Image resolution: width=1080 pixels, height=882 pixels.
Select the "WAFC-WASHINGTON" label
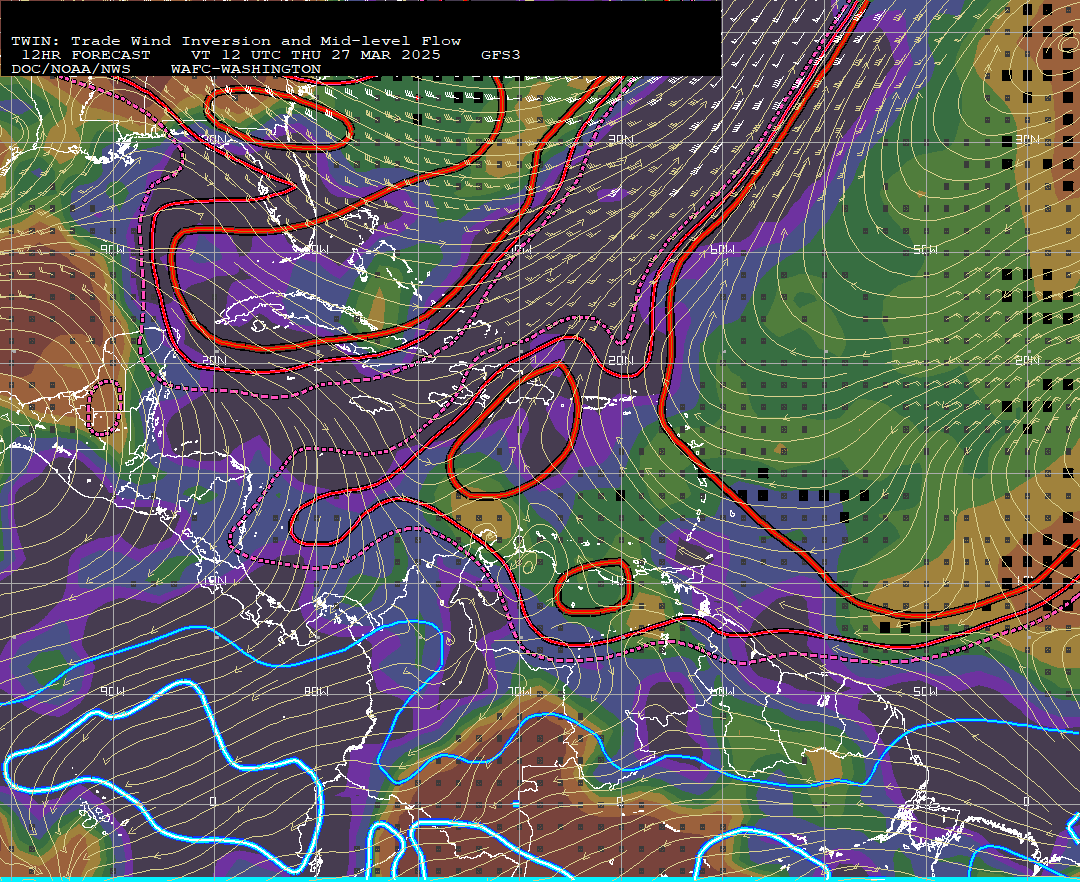tap(246, 70)
